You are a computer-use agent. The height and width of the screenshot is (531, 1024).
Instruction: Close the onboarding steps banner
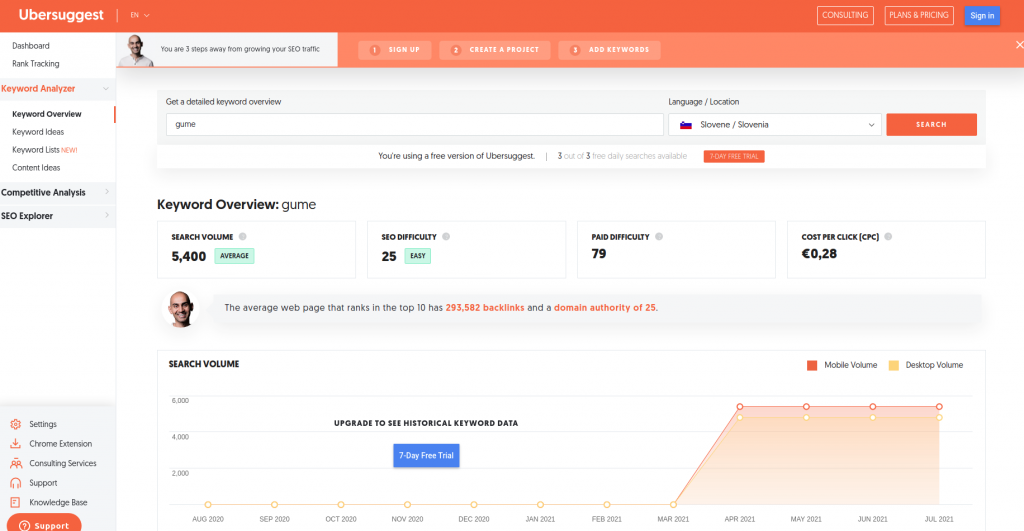click(1019, 44)
